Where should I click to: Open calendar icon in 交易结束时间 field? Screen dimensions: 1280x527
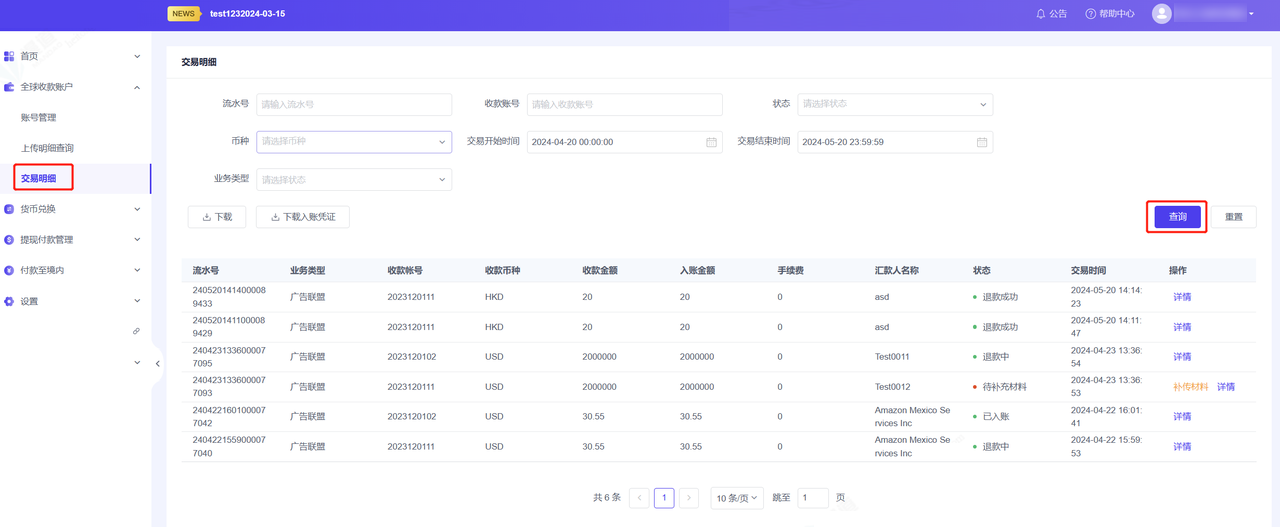tap(982, 142)
